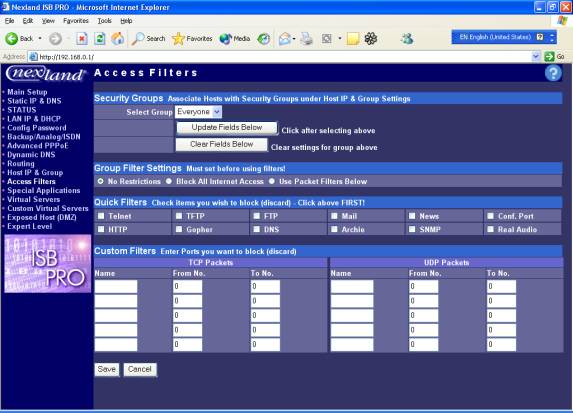Open the Tools menu
The height and width of the screenshot is (413, 573).
click(105, 21)
